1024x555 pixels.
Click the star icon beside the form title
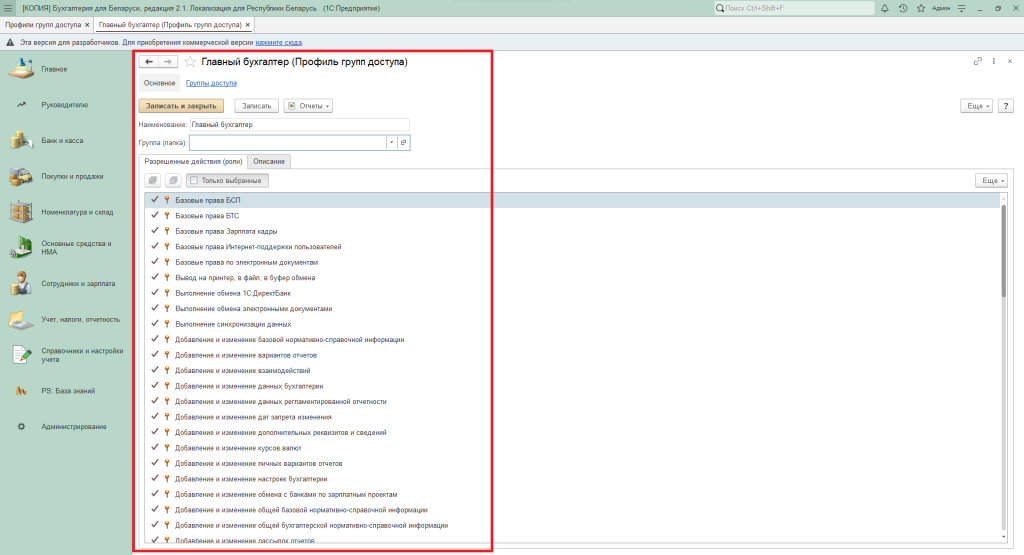click(190, 62)
